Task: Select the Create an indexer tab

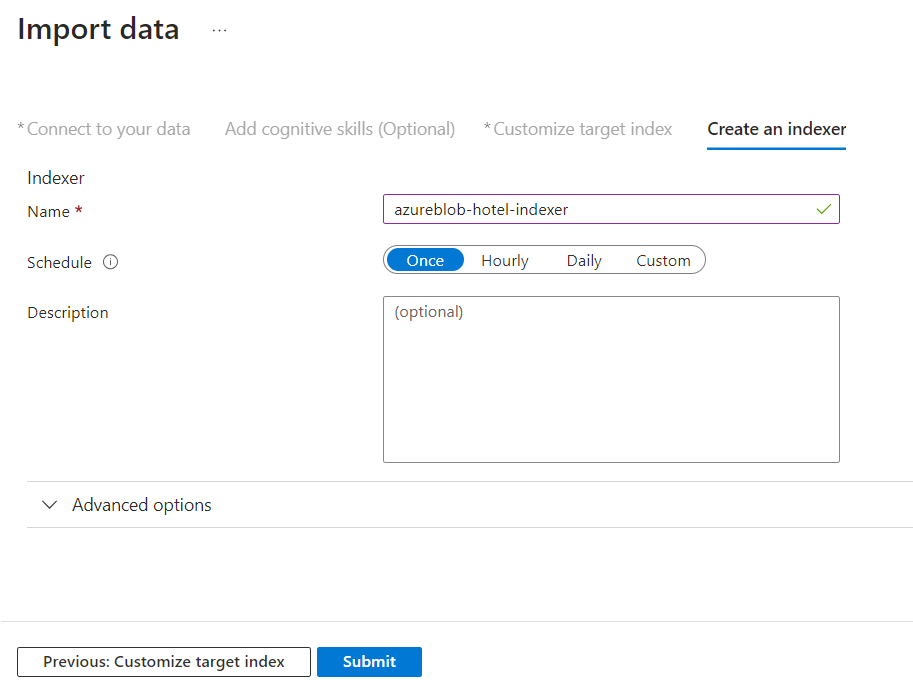Action: click(776, 129)
